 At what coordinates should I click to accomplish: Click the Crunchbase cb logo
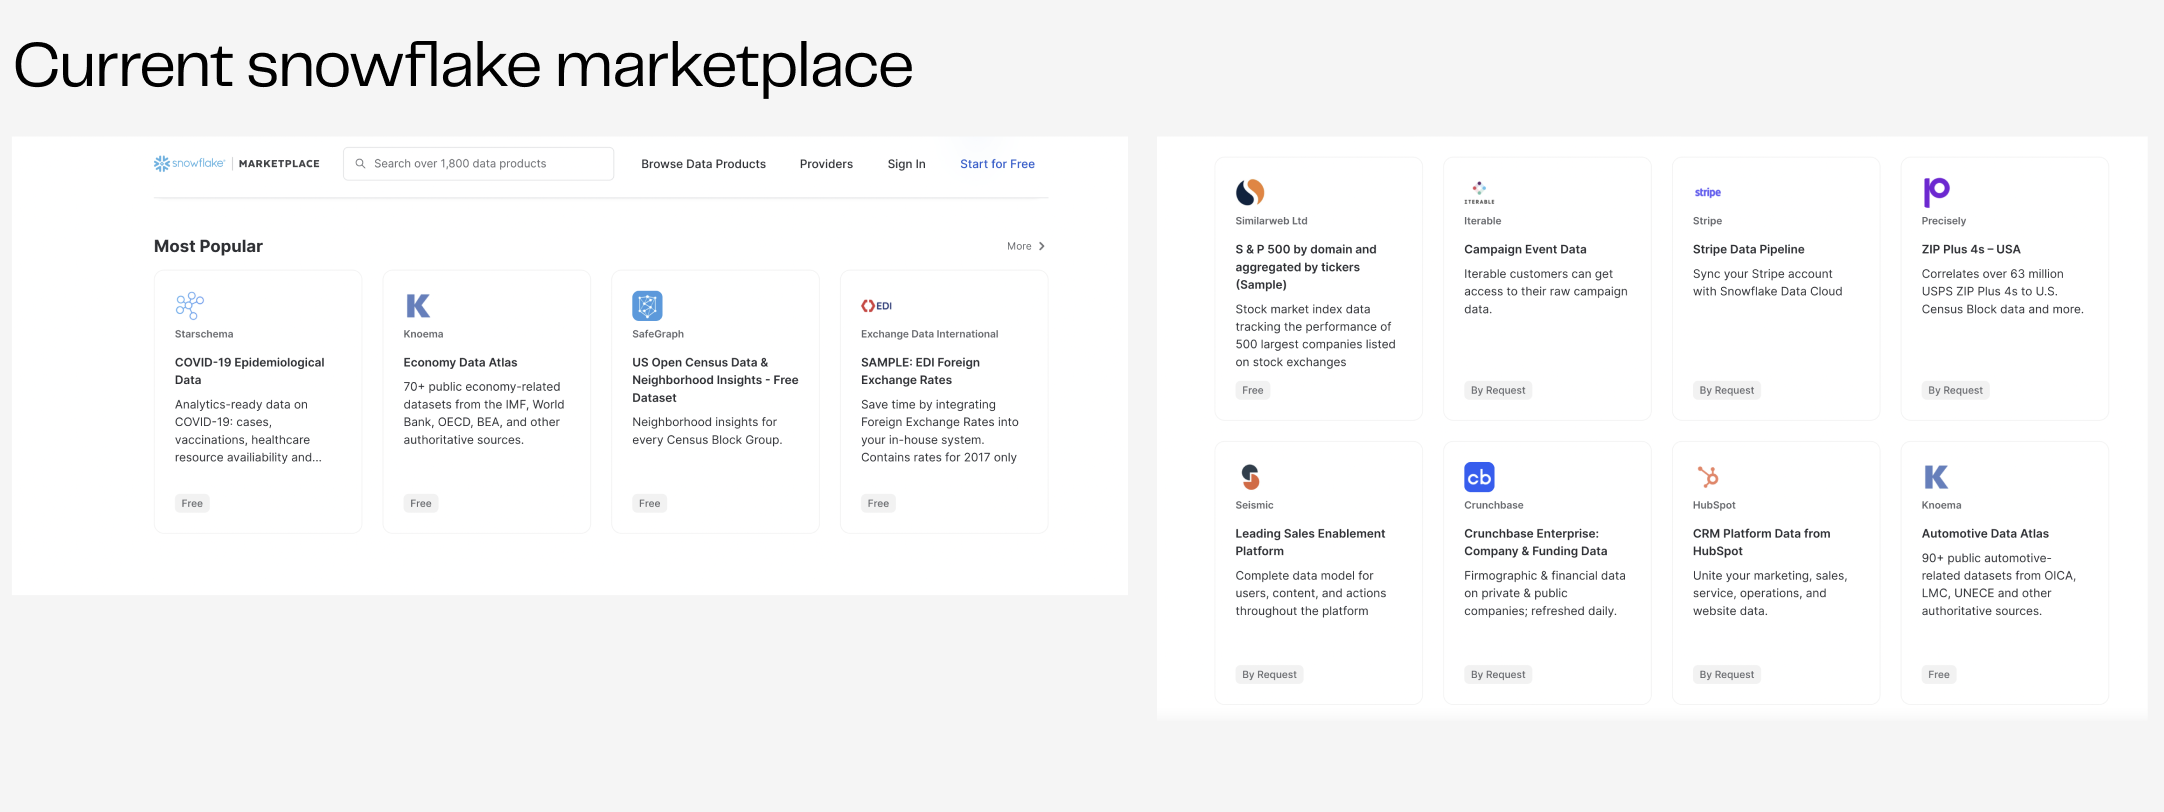1479,476
